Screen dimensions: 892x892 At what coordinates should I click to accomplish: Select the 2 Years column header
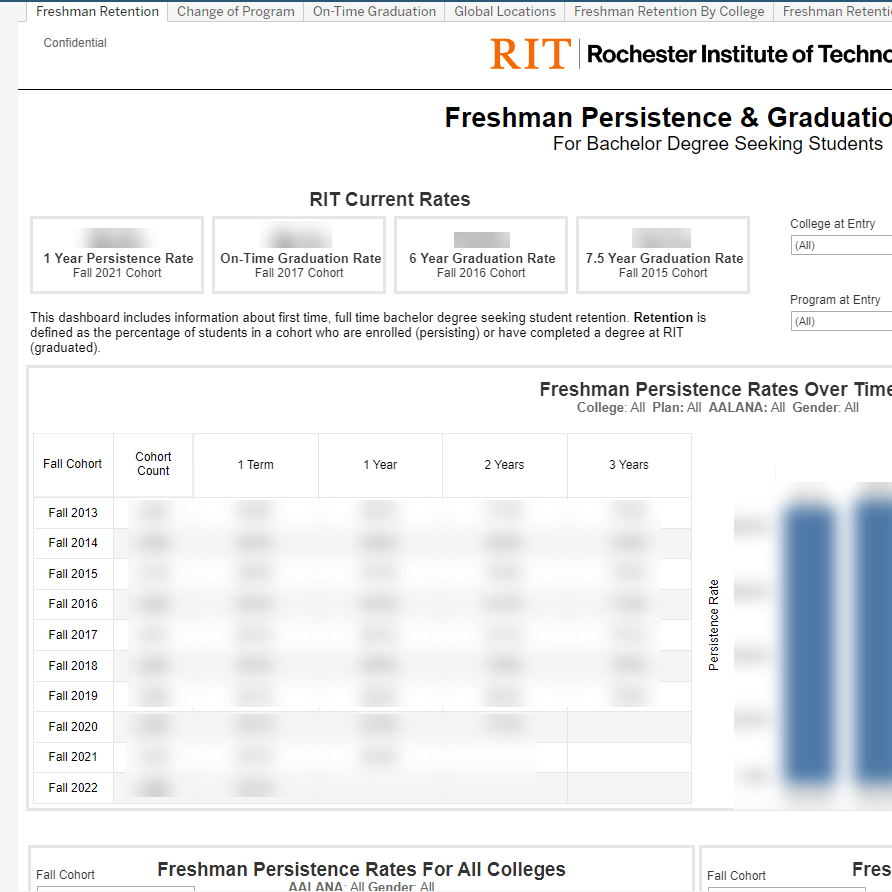(x=504, y=465)
